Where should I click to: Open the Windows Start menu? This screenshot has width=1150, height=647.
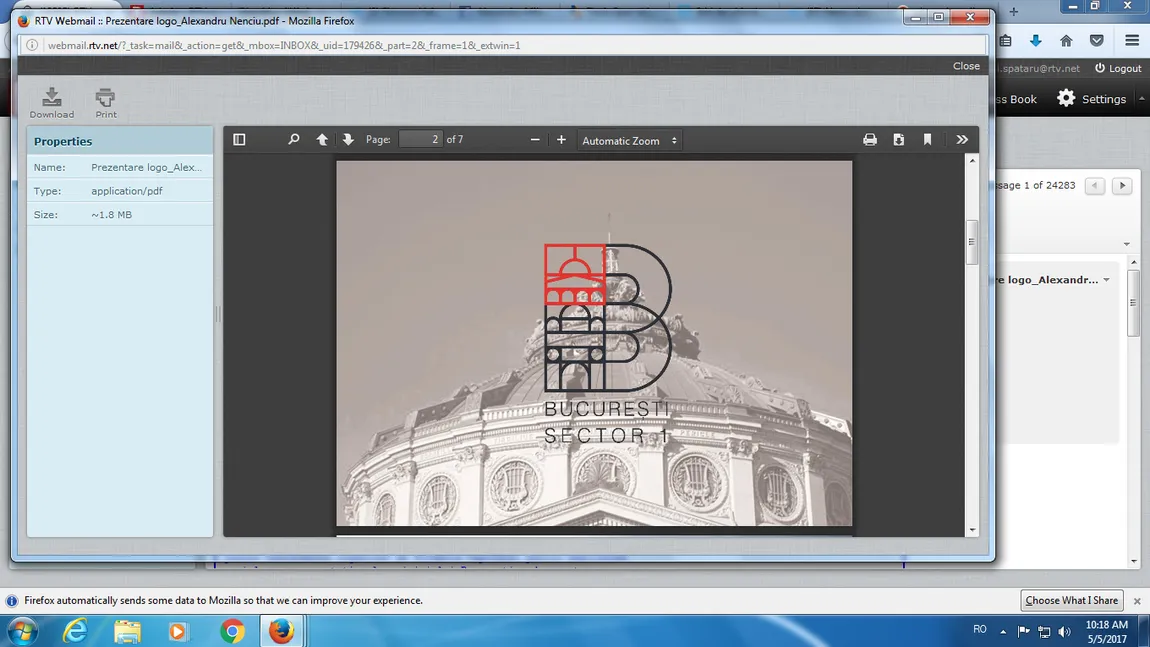(x=22, y=631)
